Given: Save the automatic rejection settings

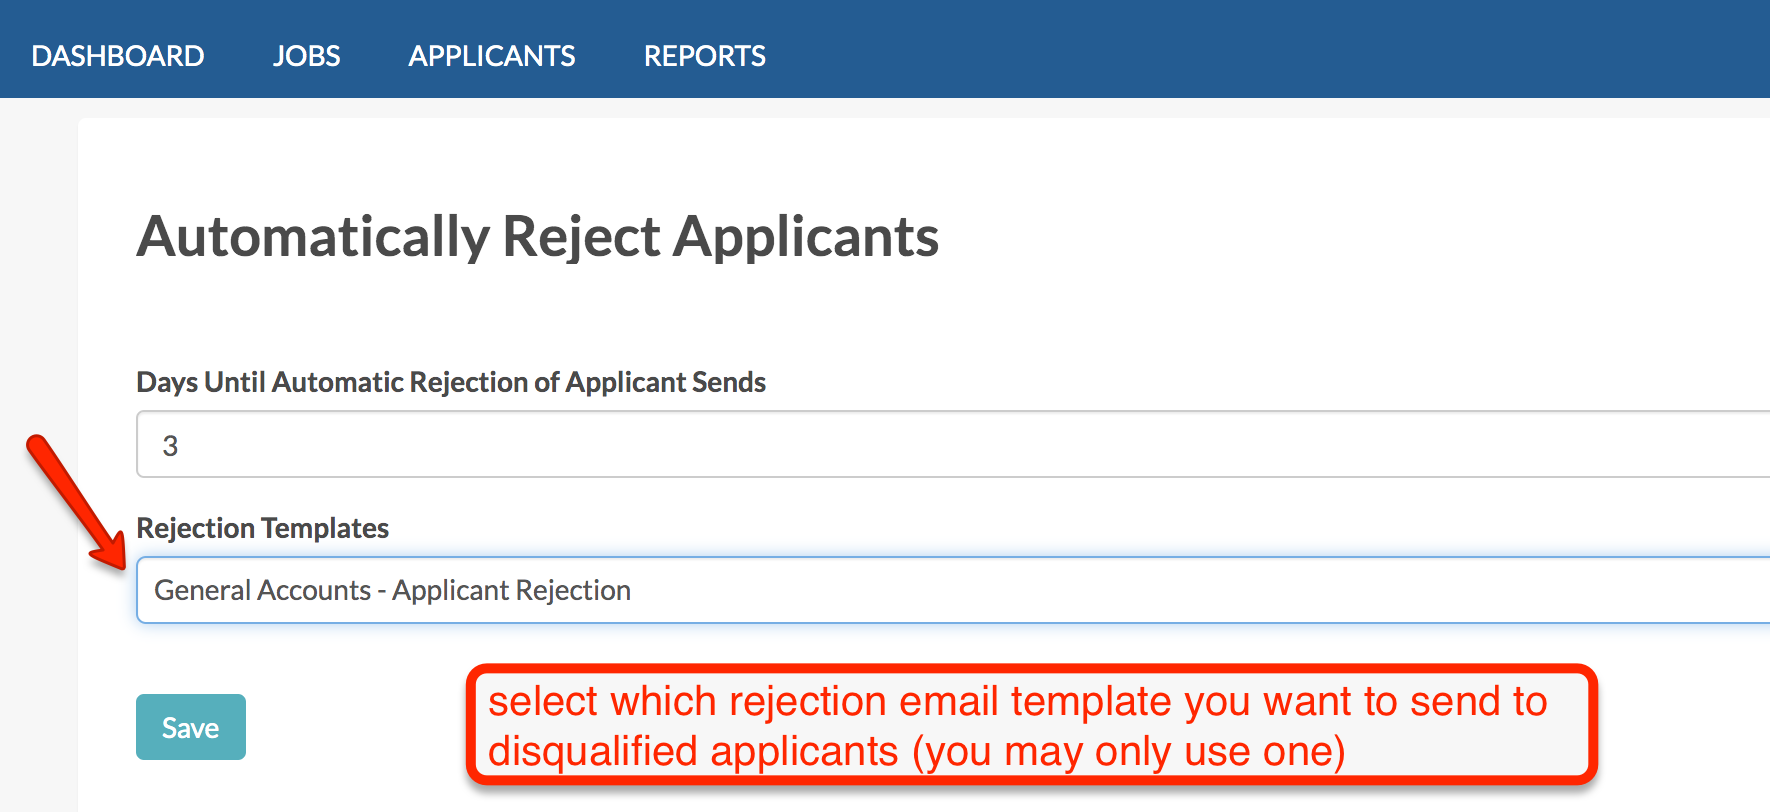Looking at the screenshot, I should 190,727.
